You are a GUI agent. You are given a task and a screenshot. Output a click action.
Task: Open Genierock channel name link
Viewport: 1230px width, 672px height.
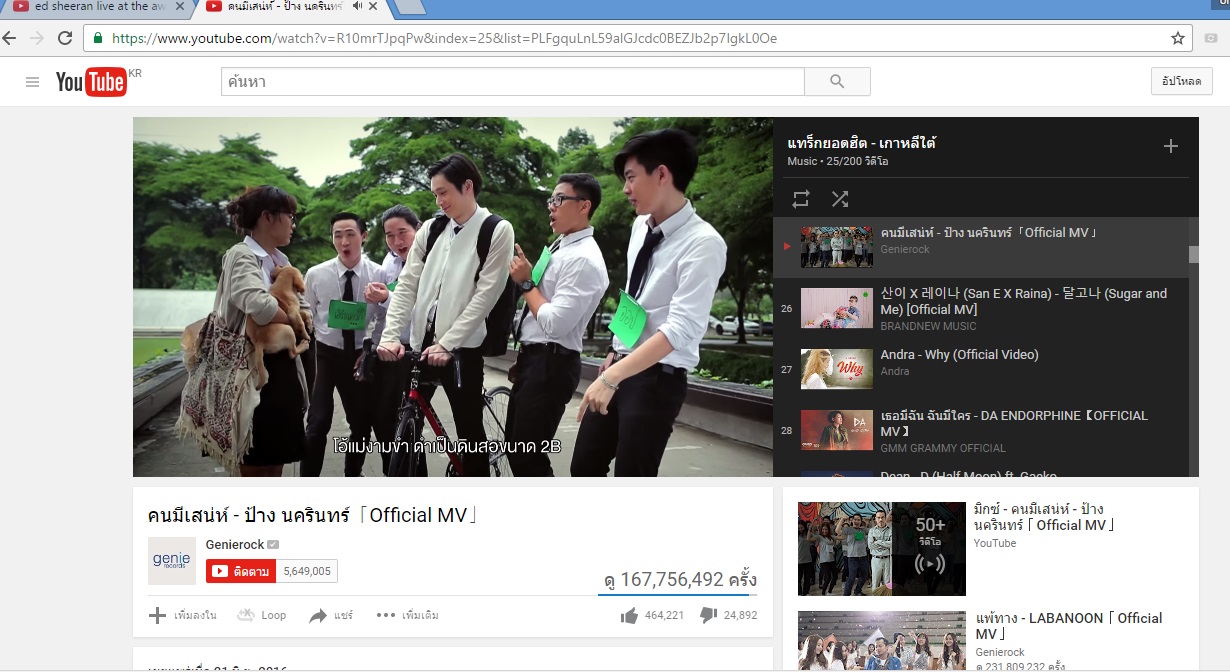(235, 544)
